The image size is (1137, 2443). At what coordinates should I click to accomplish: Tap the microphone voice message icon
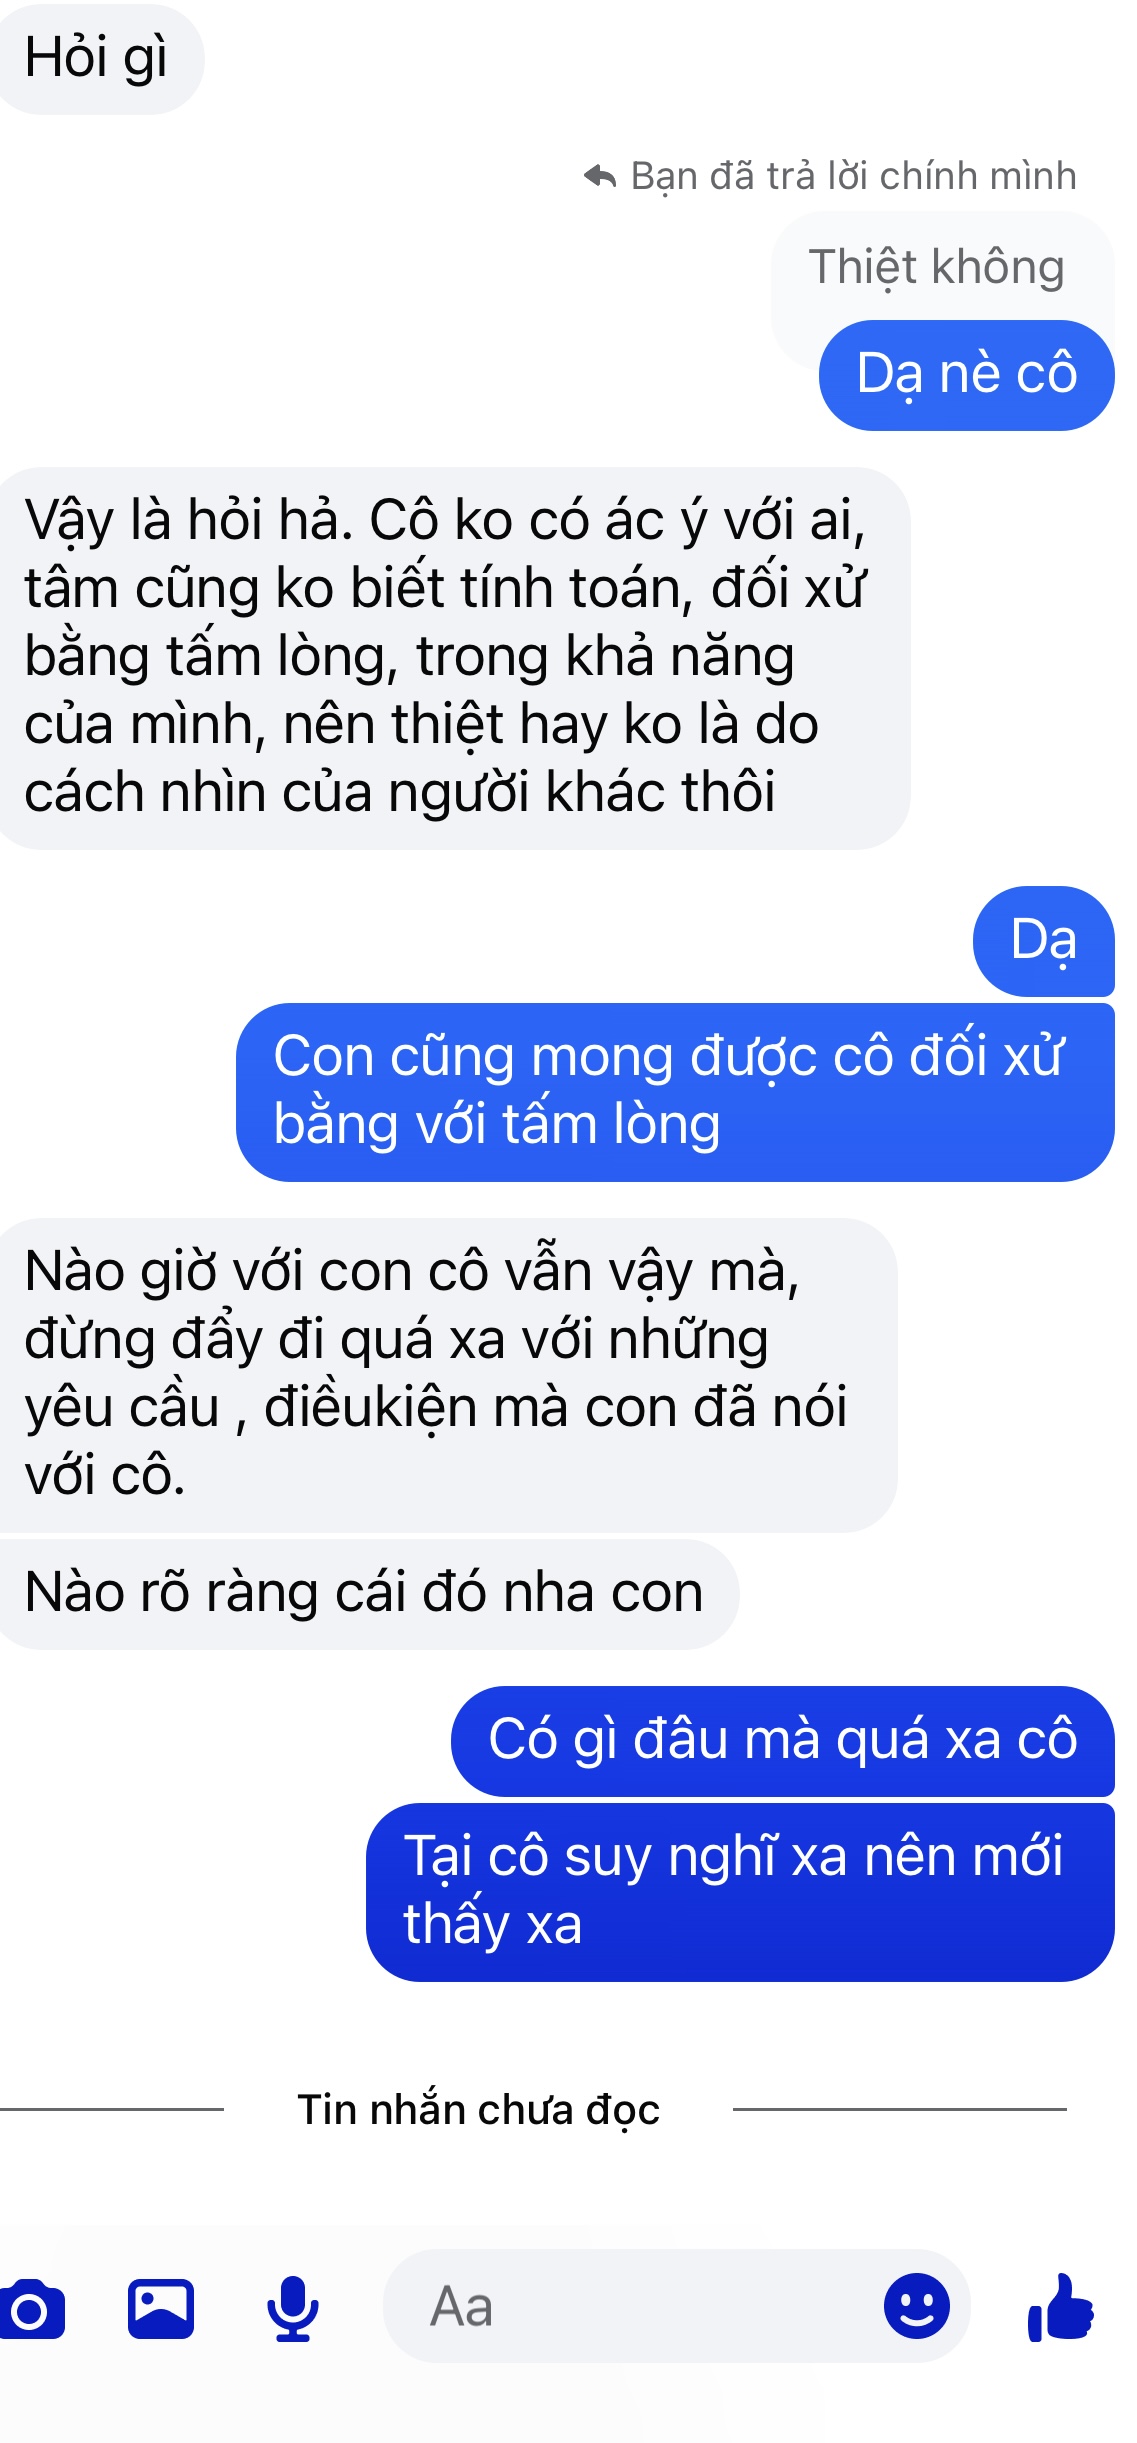pyautogui.click(x=292, y=2308)
